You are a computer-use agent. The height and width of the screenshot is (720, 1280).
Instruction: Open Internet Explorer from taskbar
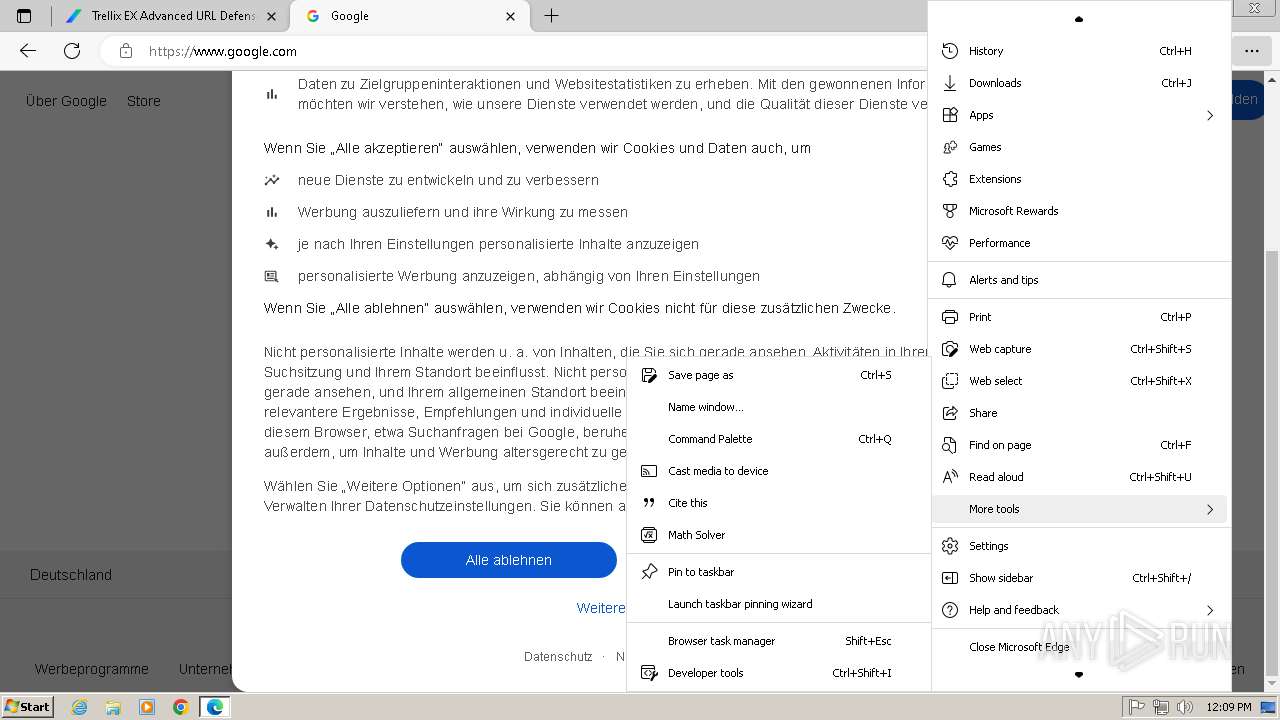tap(80, 707)
